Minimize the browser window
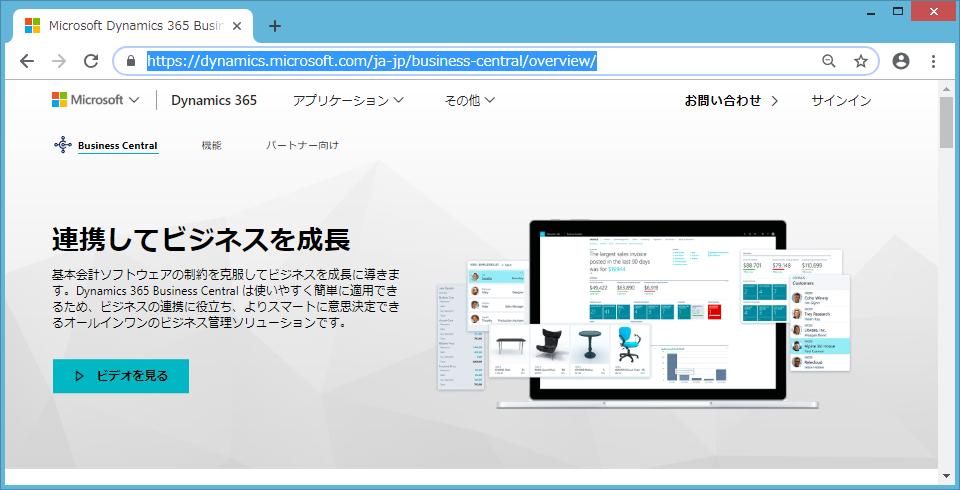The width and height of the screenshot is (960, 490). coord(871,12)
